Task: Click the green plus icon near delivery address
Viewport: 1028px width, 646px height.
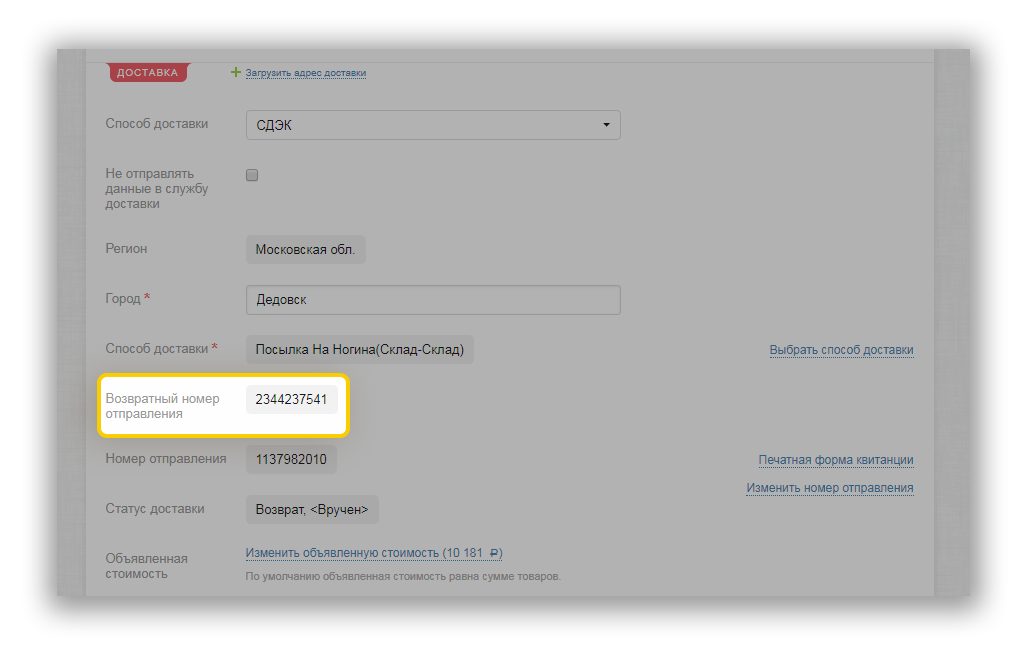Action: [x=236, y=72]
